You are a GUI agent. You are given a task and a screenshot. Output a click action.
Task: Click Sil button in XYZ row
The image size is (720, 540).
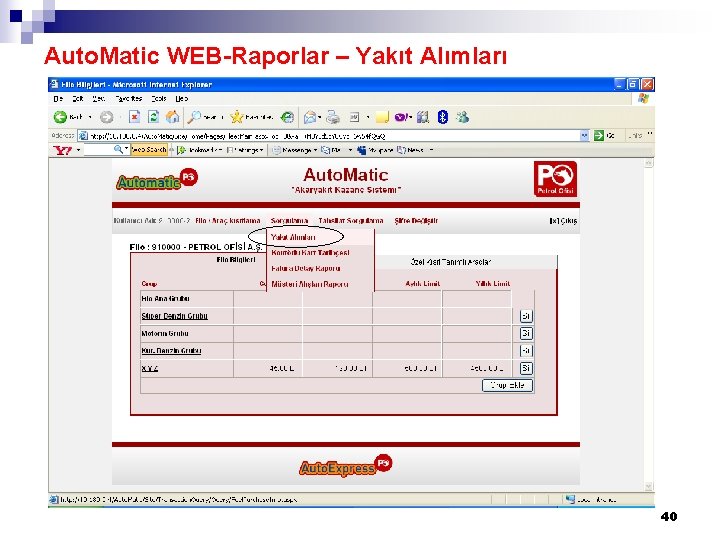click(x=526, y=368)
